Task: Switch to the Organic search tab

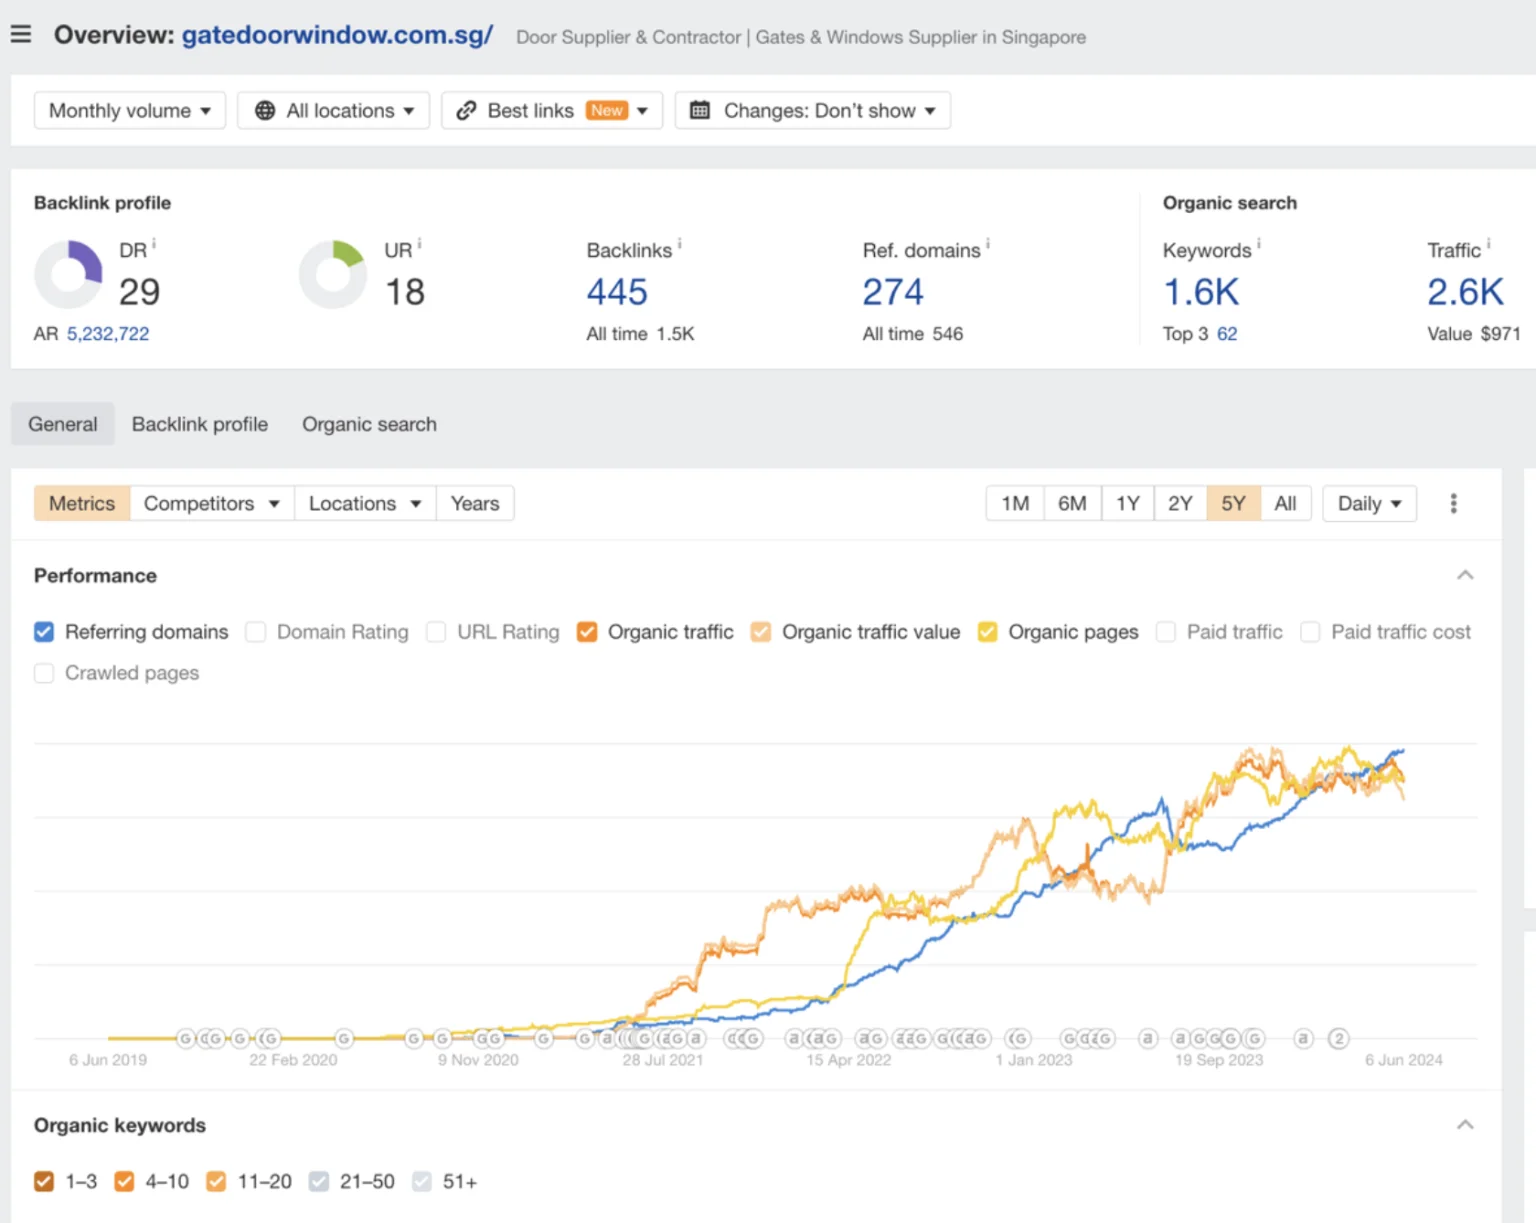Action: click(369, 424)
